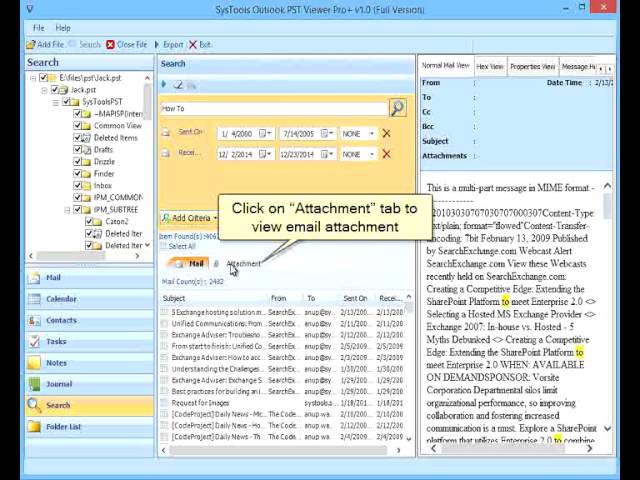Open the NONE dropdown in Sent On row
This screenshot has width=640, height=480.
[372, 133]
